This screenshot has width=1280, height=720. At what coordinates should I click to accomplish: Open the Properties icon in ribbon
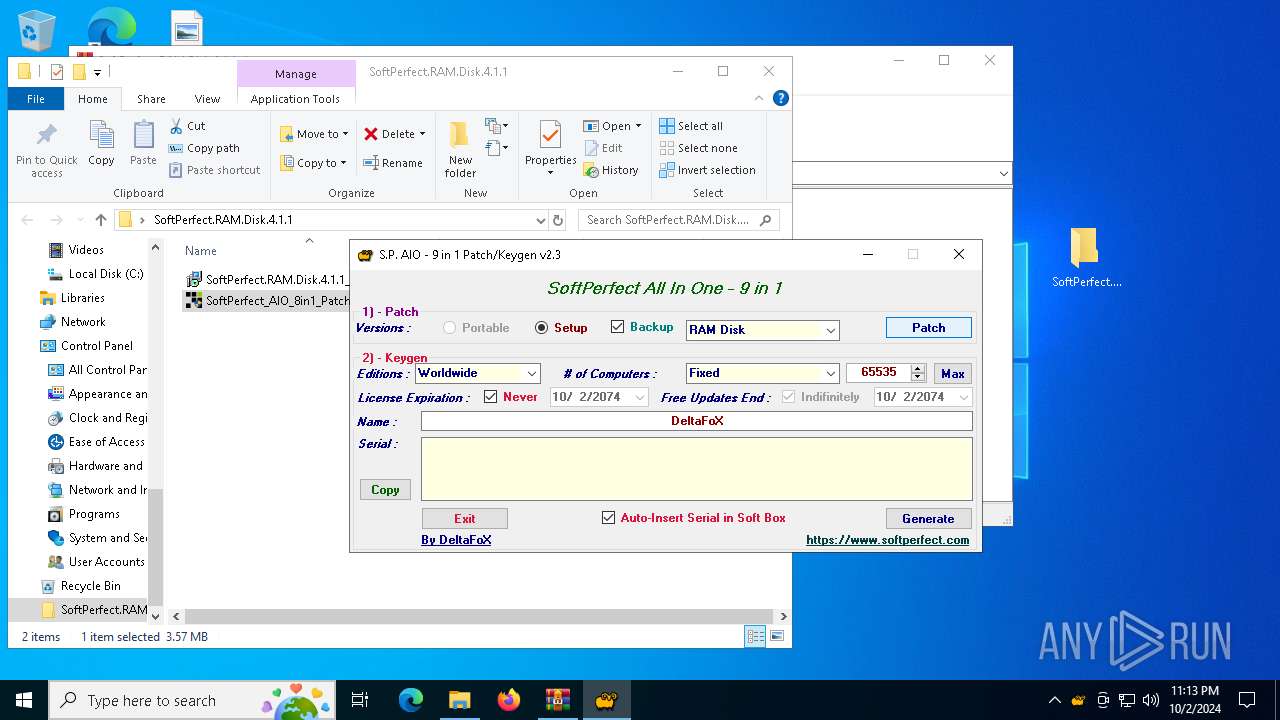click(x=550, y=136)
